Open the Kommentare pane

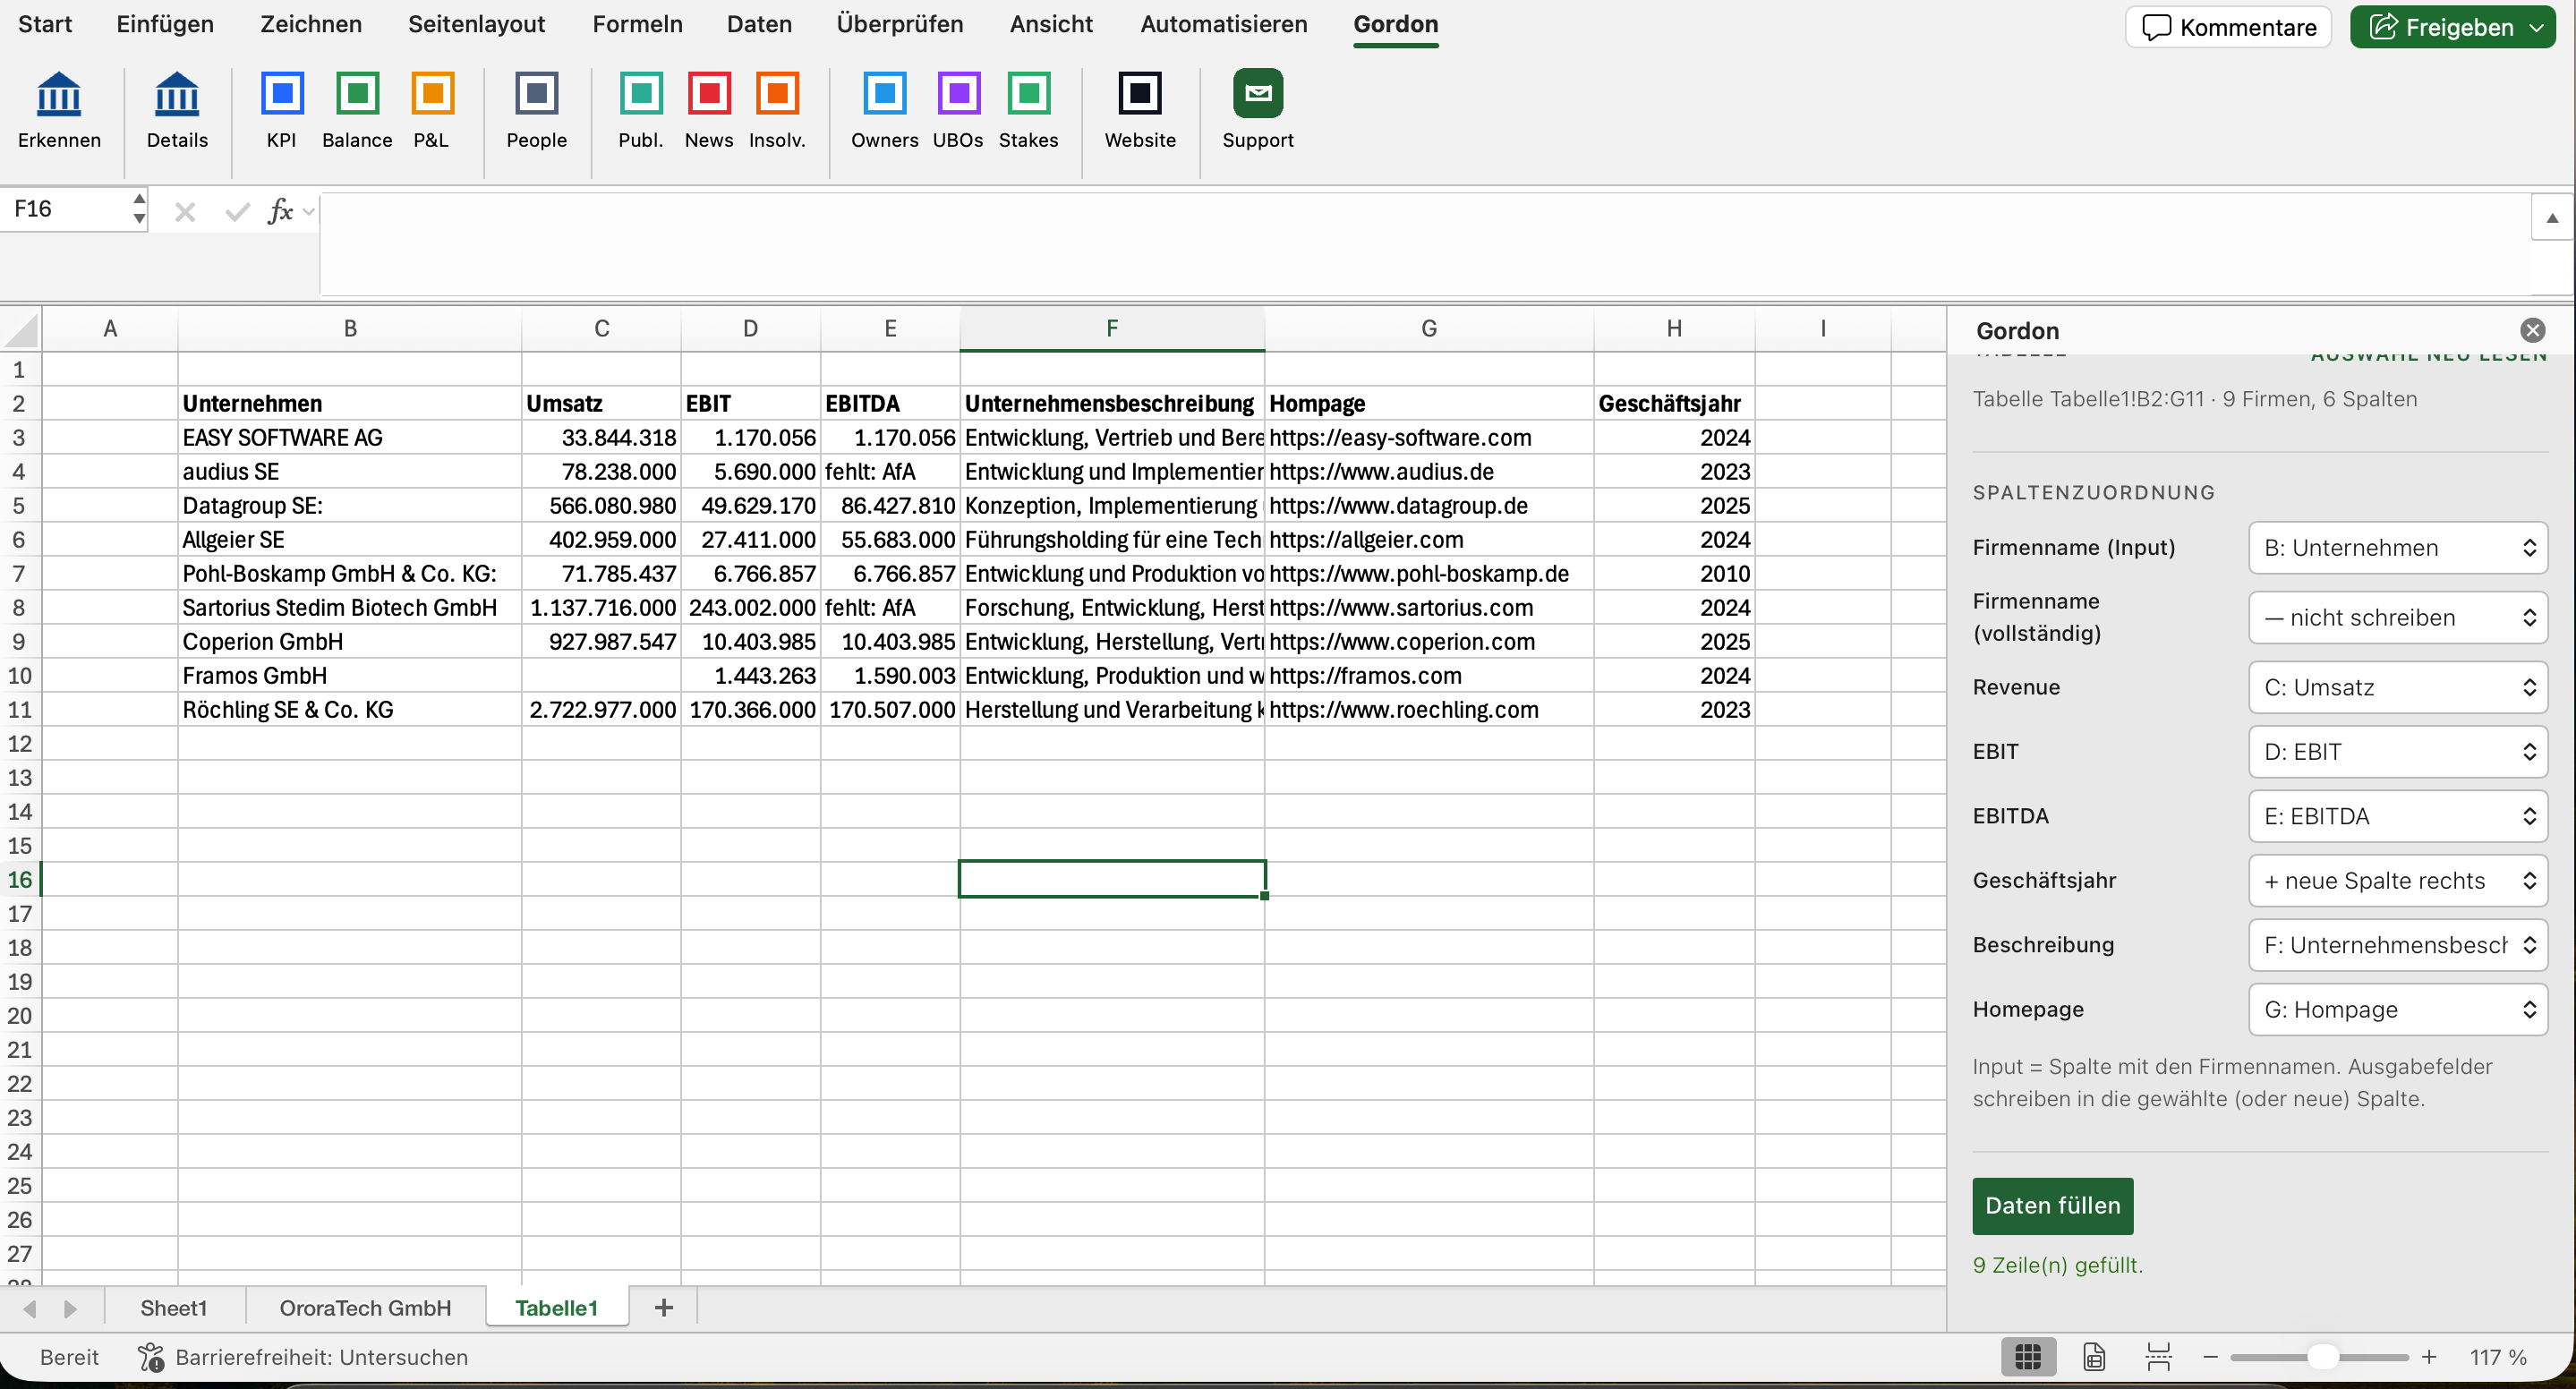click(x=2228, y=27)
